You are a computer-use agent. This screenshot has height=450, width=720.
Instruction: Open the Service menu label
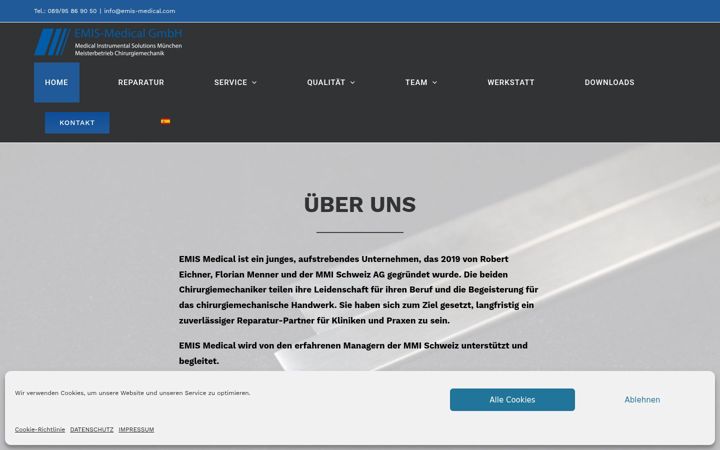pyautogui.click(x=231, y=83)
